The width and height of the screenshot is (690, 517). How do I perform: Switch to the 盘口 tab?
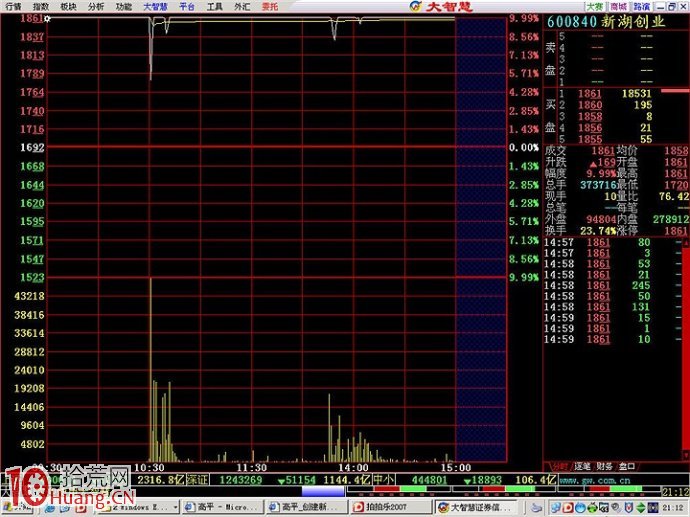(627, 466)
